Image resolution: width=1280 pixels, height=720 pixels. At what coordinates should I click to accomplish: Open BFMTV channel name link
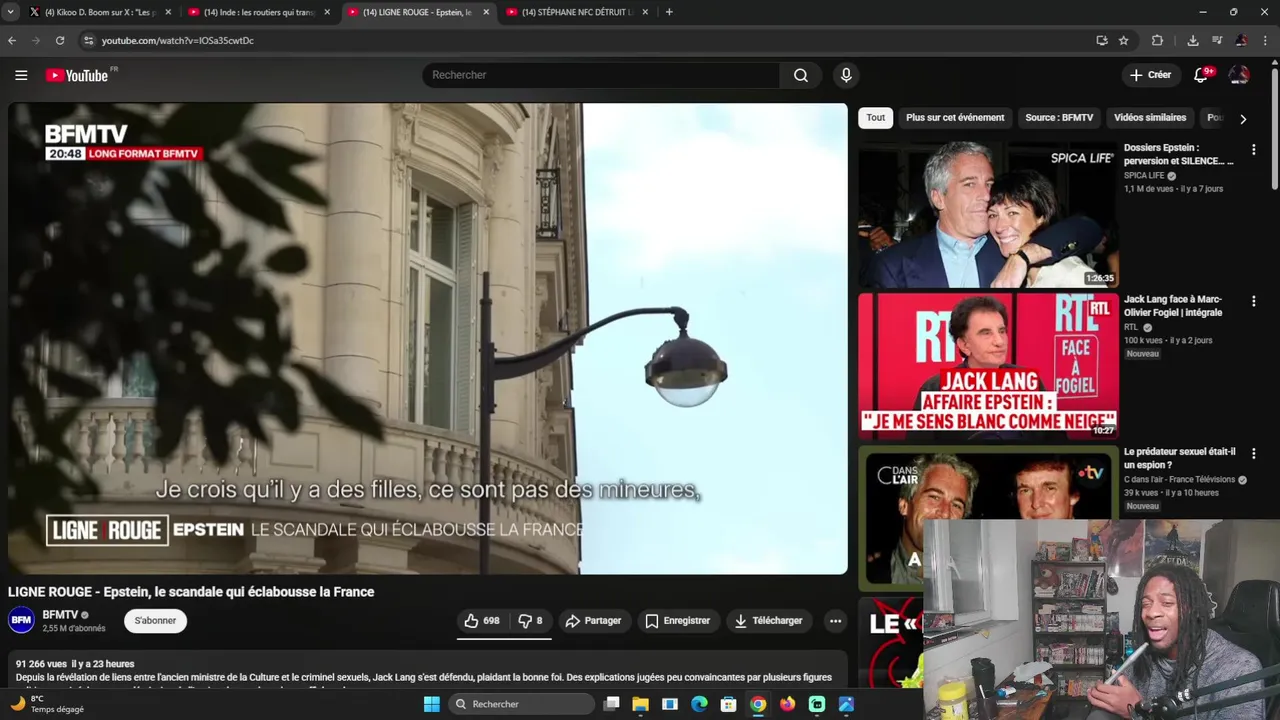pos(60,615)
